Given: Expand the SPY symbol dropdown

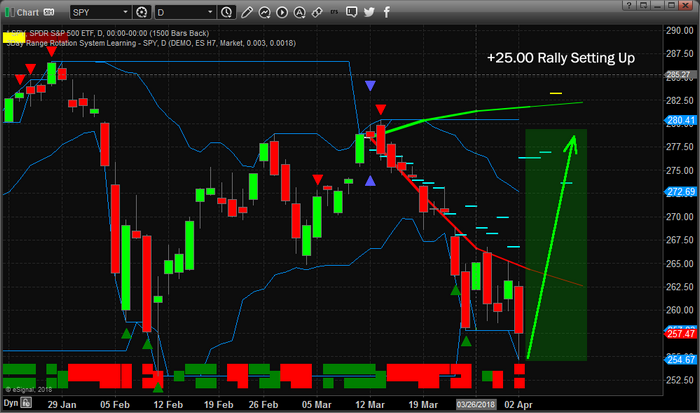Looking at the screenshot, I should click(126, 12).
